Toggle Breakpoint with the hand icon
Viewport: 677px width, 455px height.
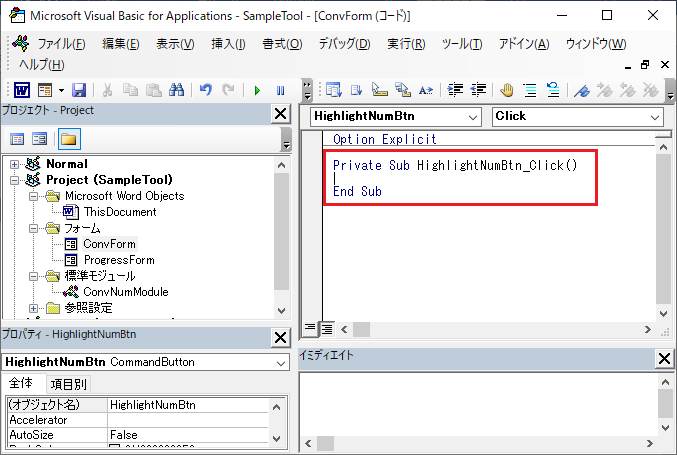coord(507,90)
